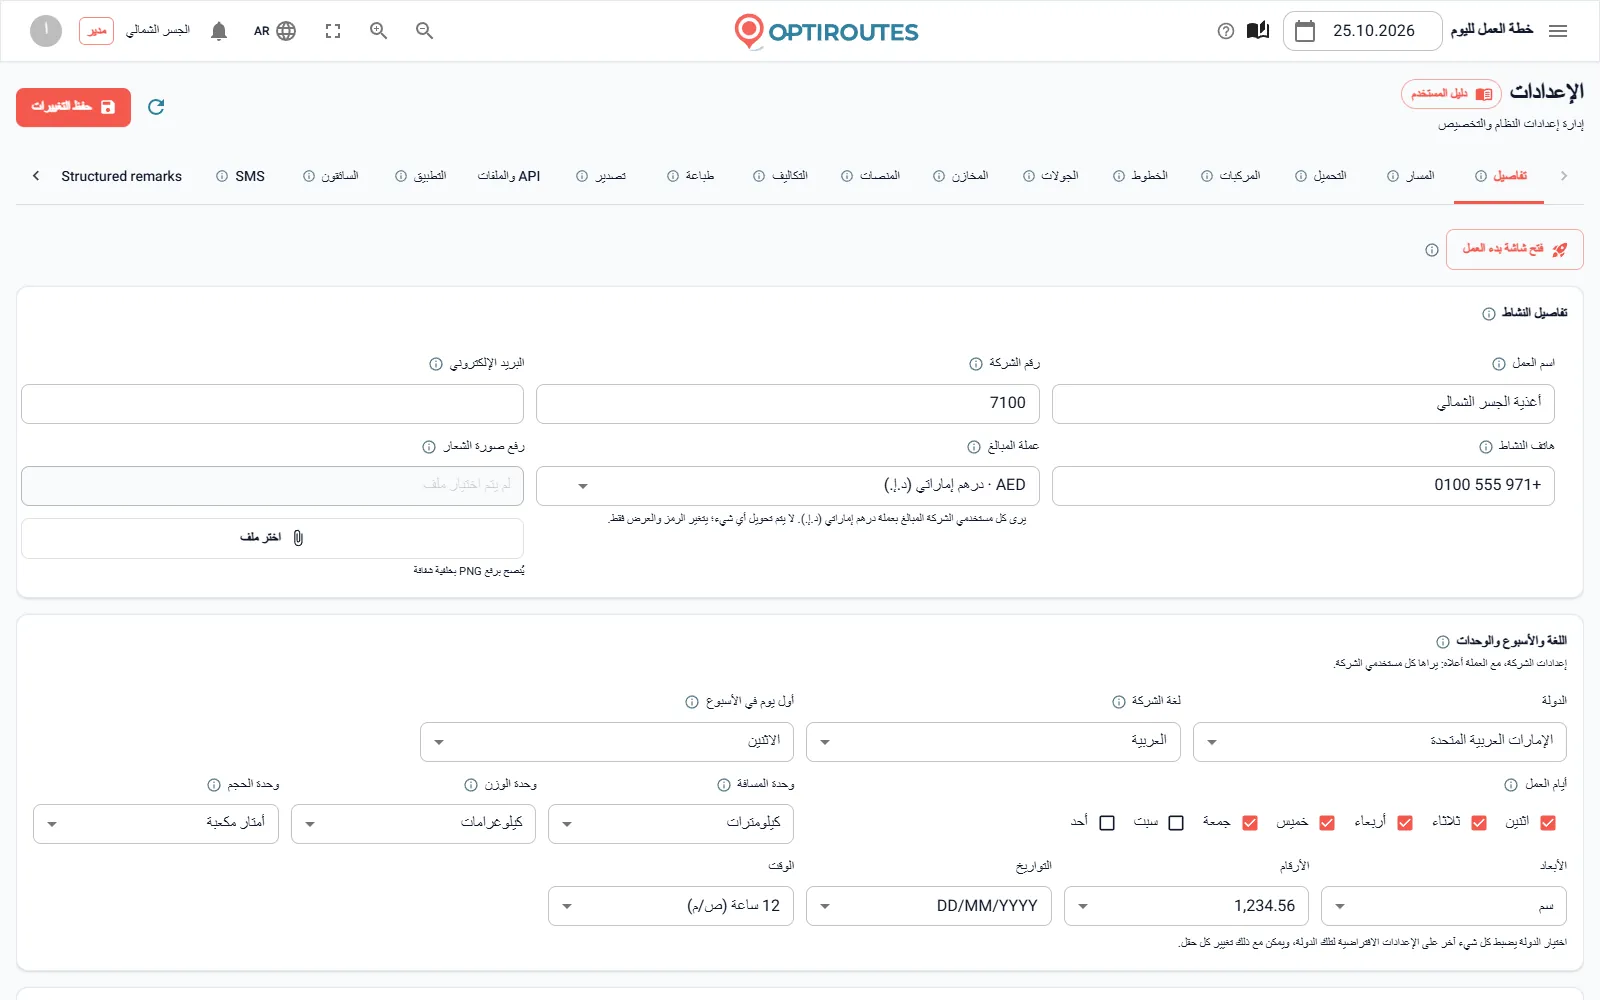The width and height of the screenshot is (1600, 1000).
Task: Click the refresh reload icon
Action: click(x=156, y=107)
